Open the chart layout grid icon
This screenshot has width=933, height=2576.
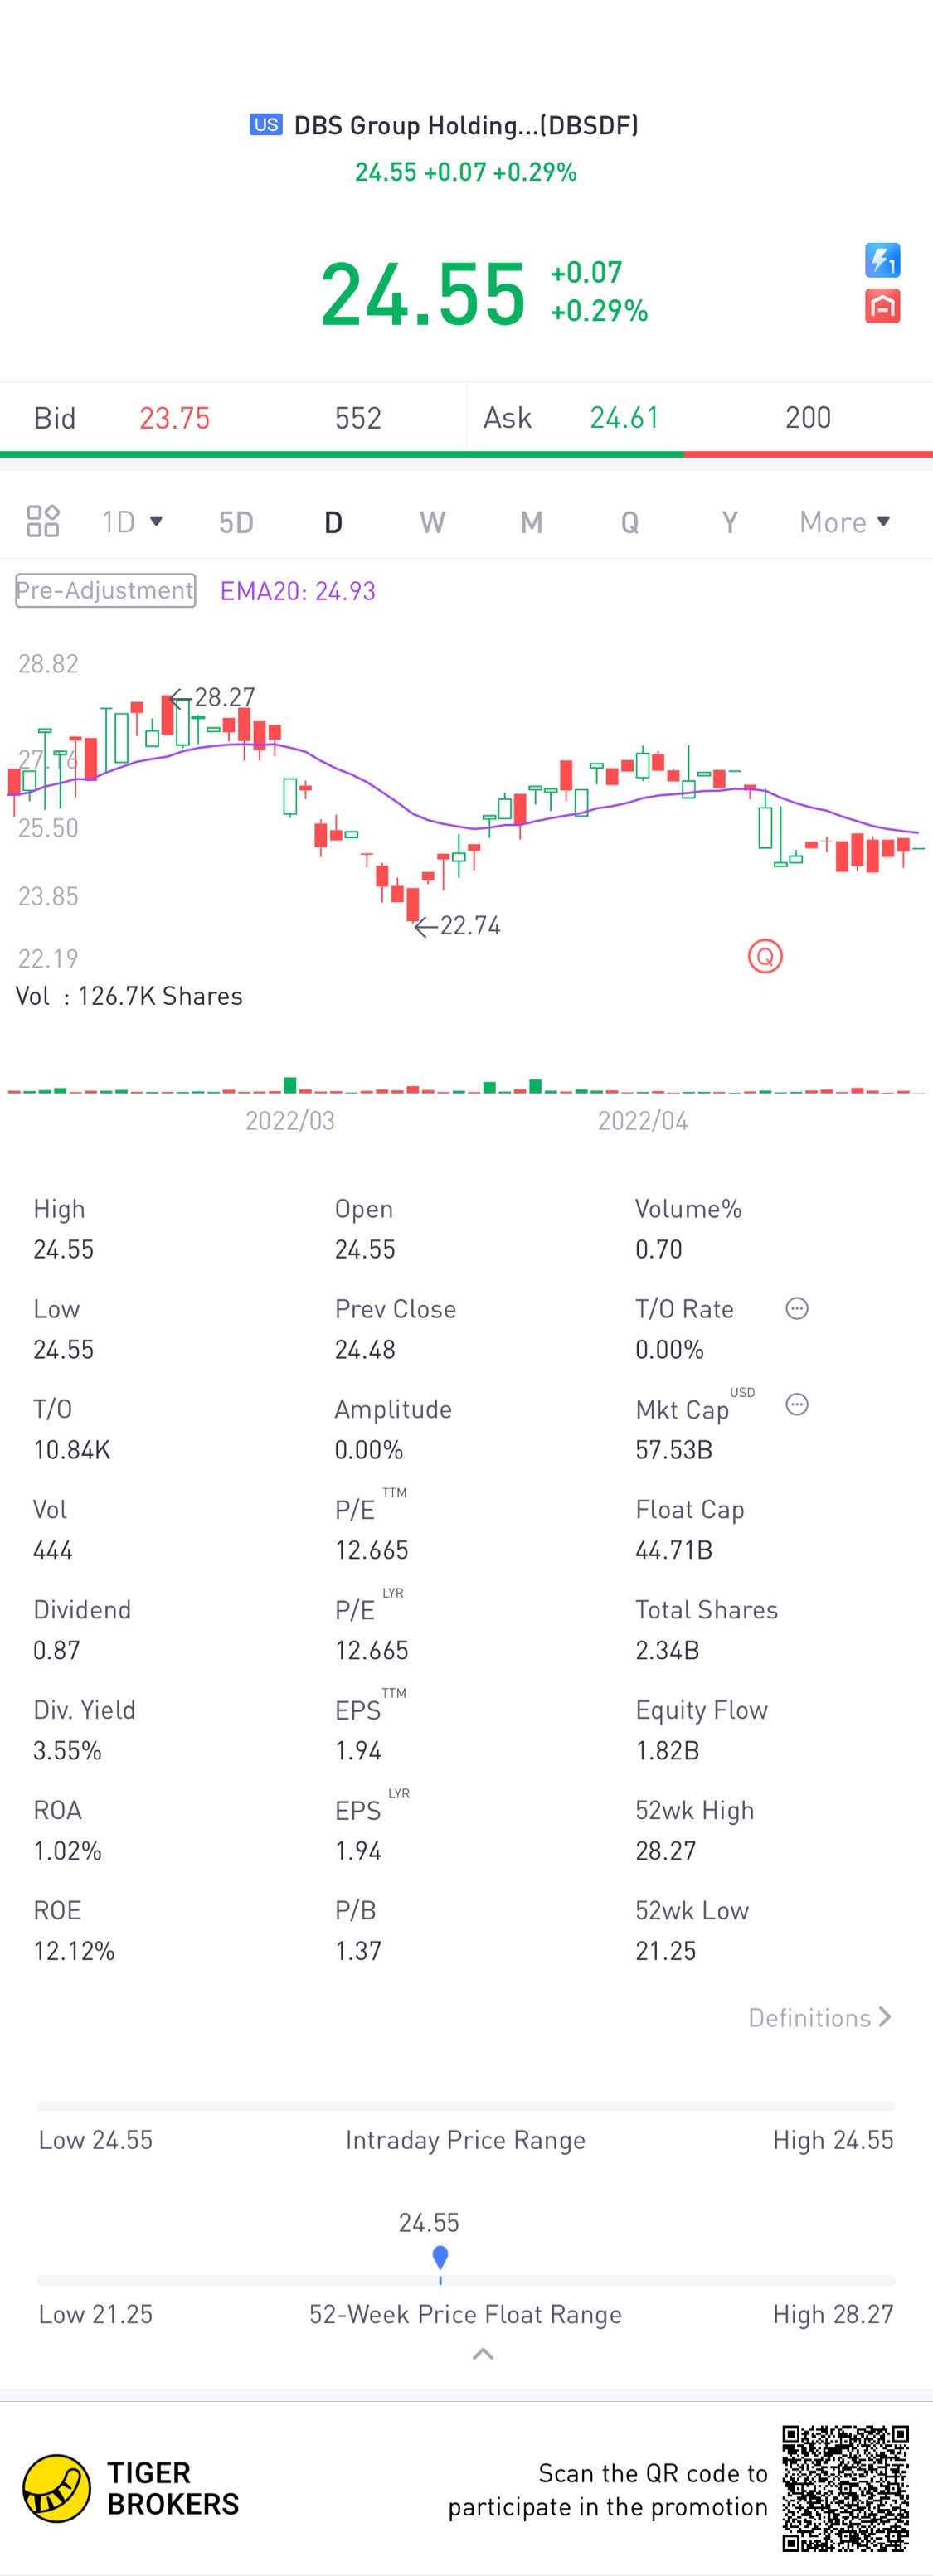point(43,521)
